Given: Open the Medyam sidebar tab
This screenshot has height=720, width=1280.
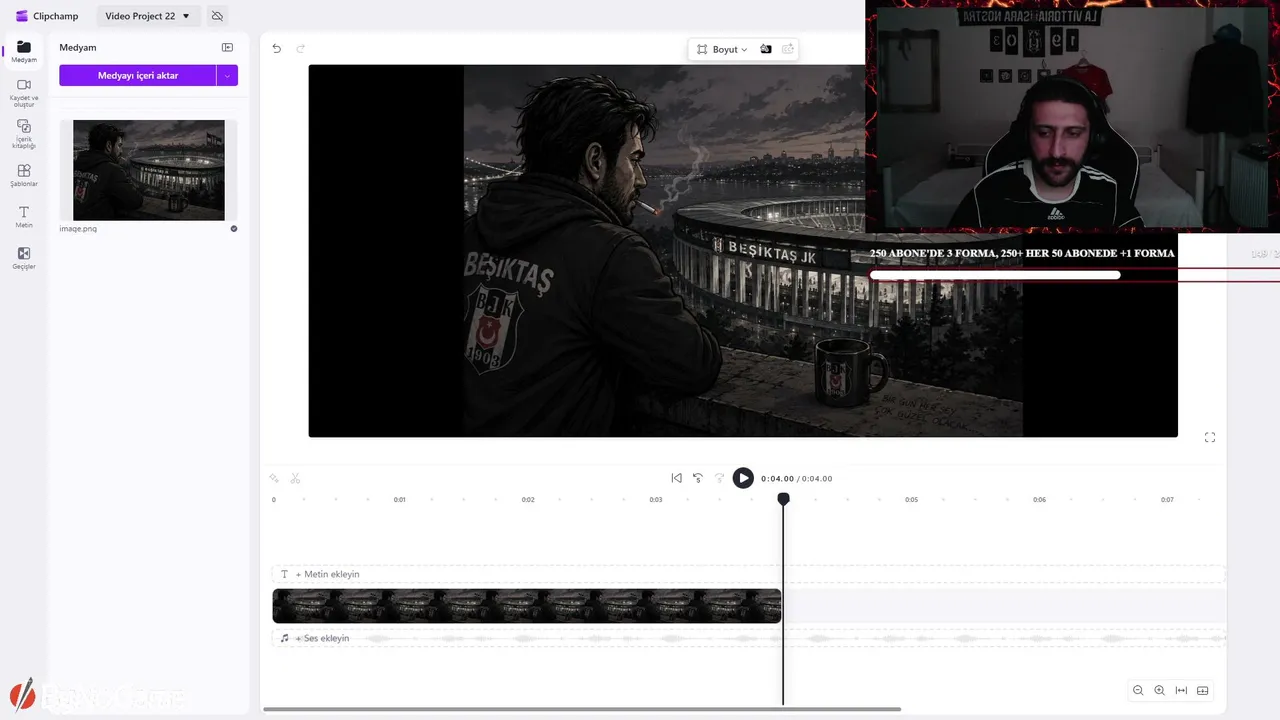Looking at the screenshot, I should click(x=24, y=53).
